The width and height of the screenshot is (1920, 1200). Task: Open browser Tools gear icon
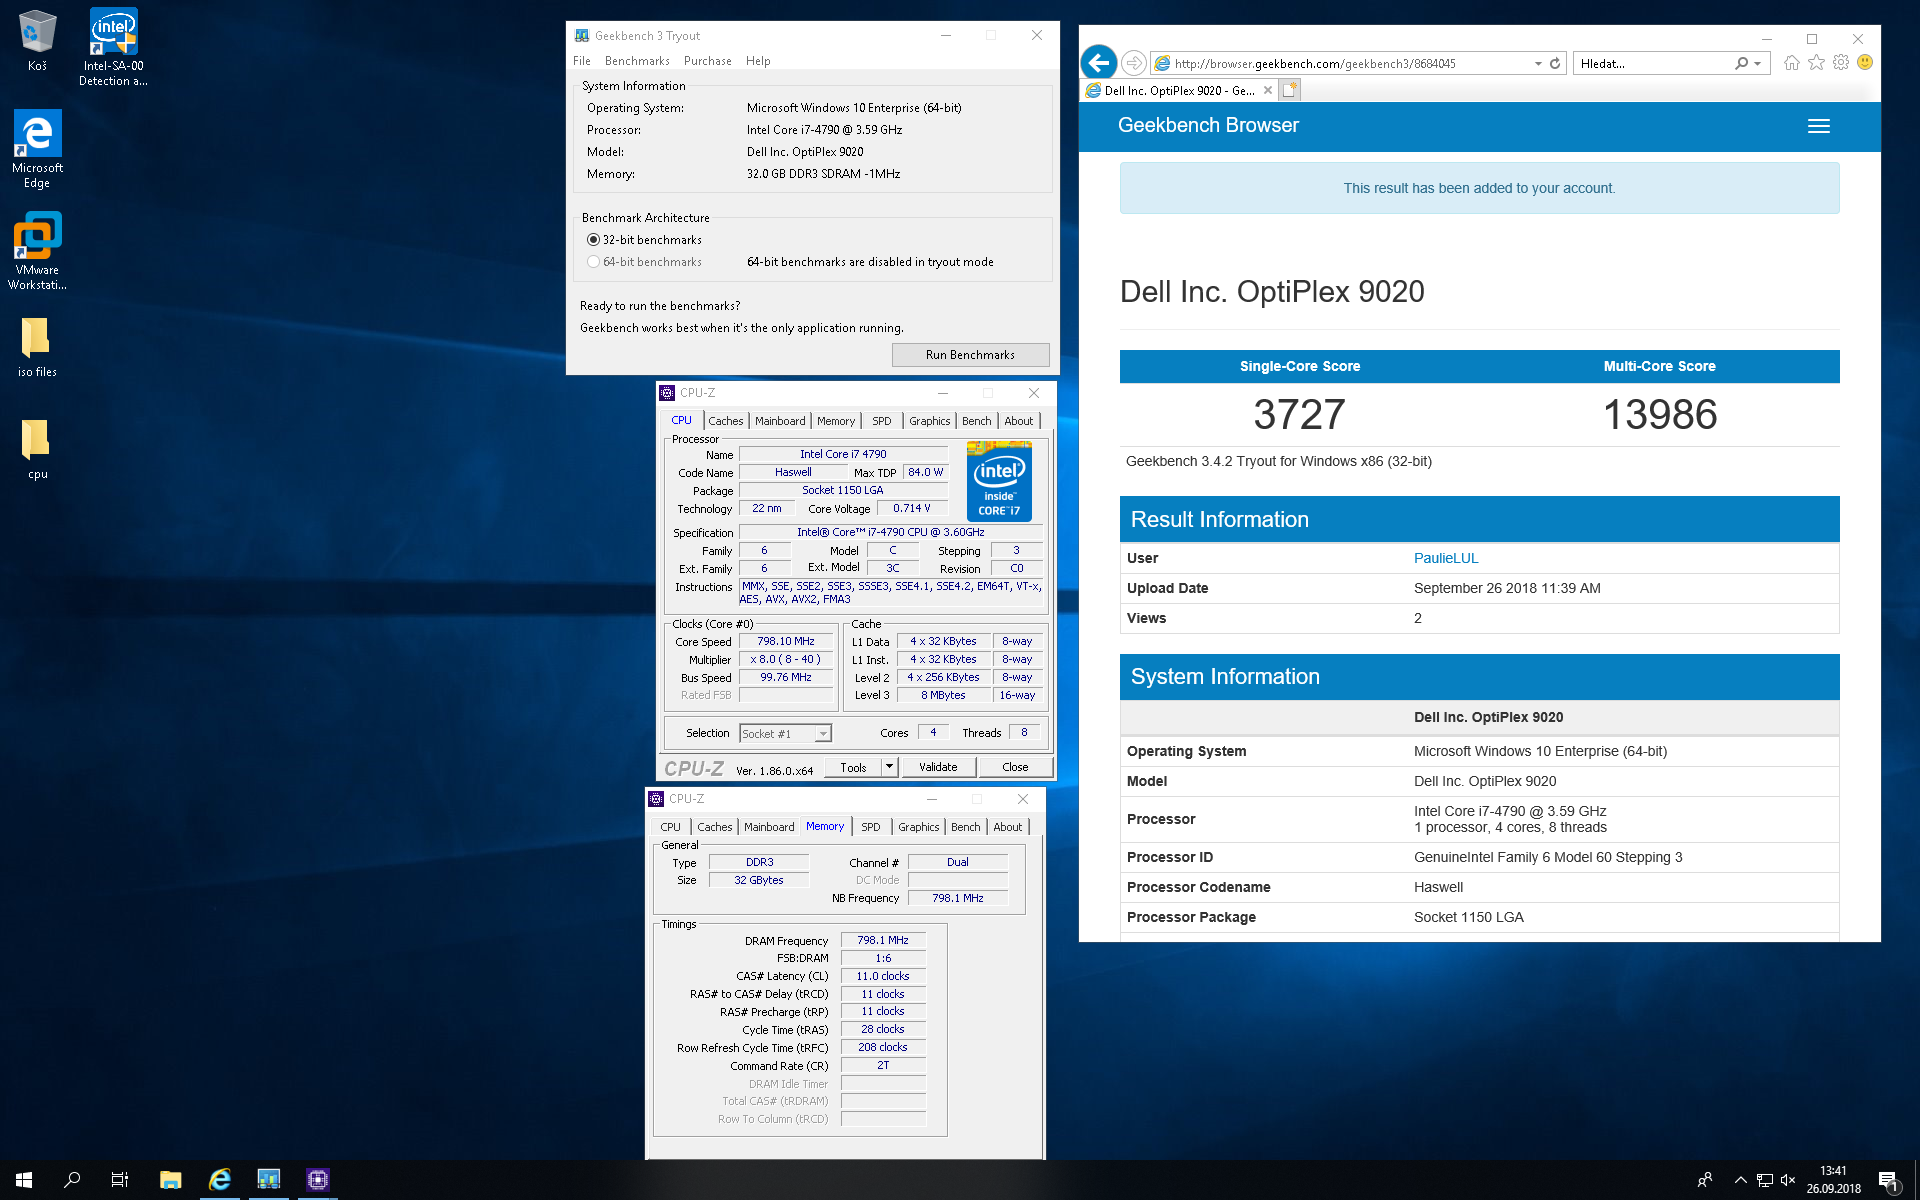pyautogui.click(x=1841, y=62)
